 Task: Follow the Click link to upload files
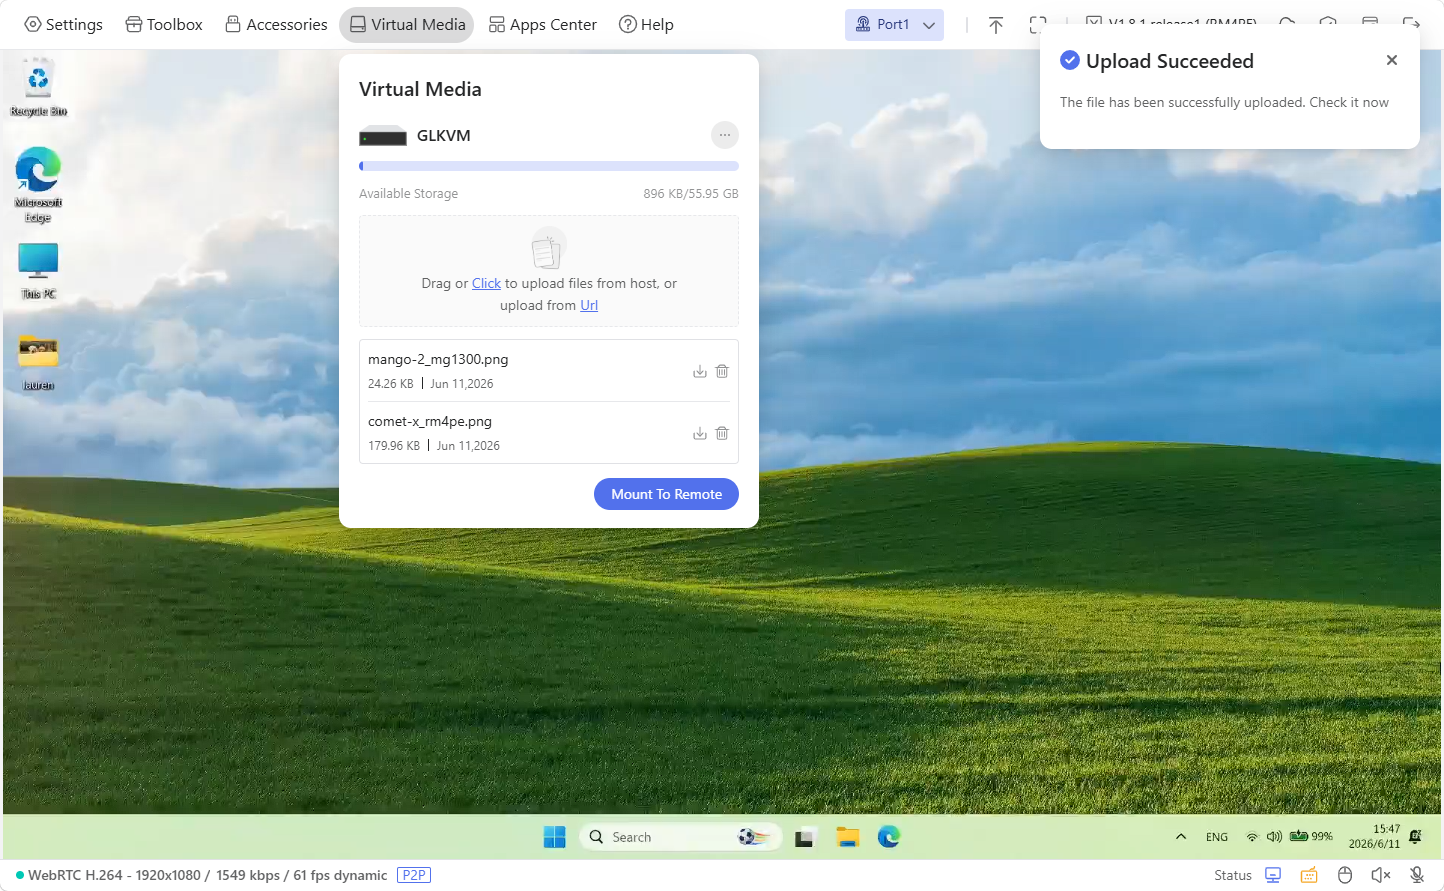[x=486, y=283]
